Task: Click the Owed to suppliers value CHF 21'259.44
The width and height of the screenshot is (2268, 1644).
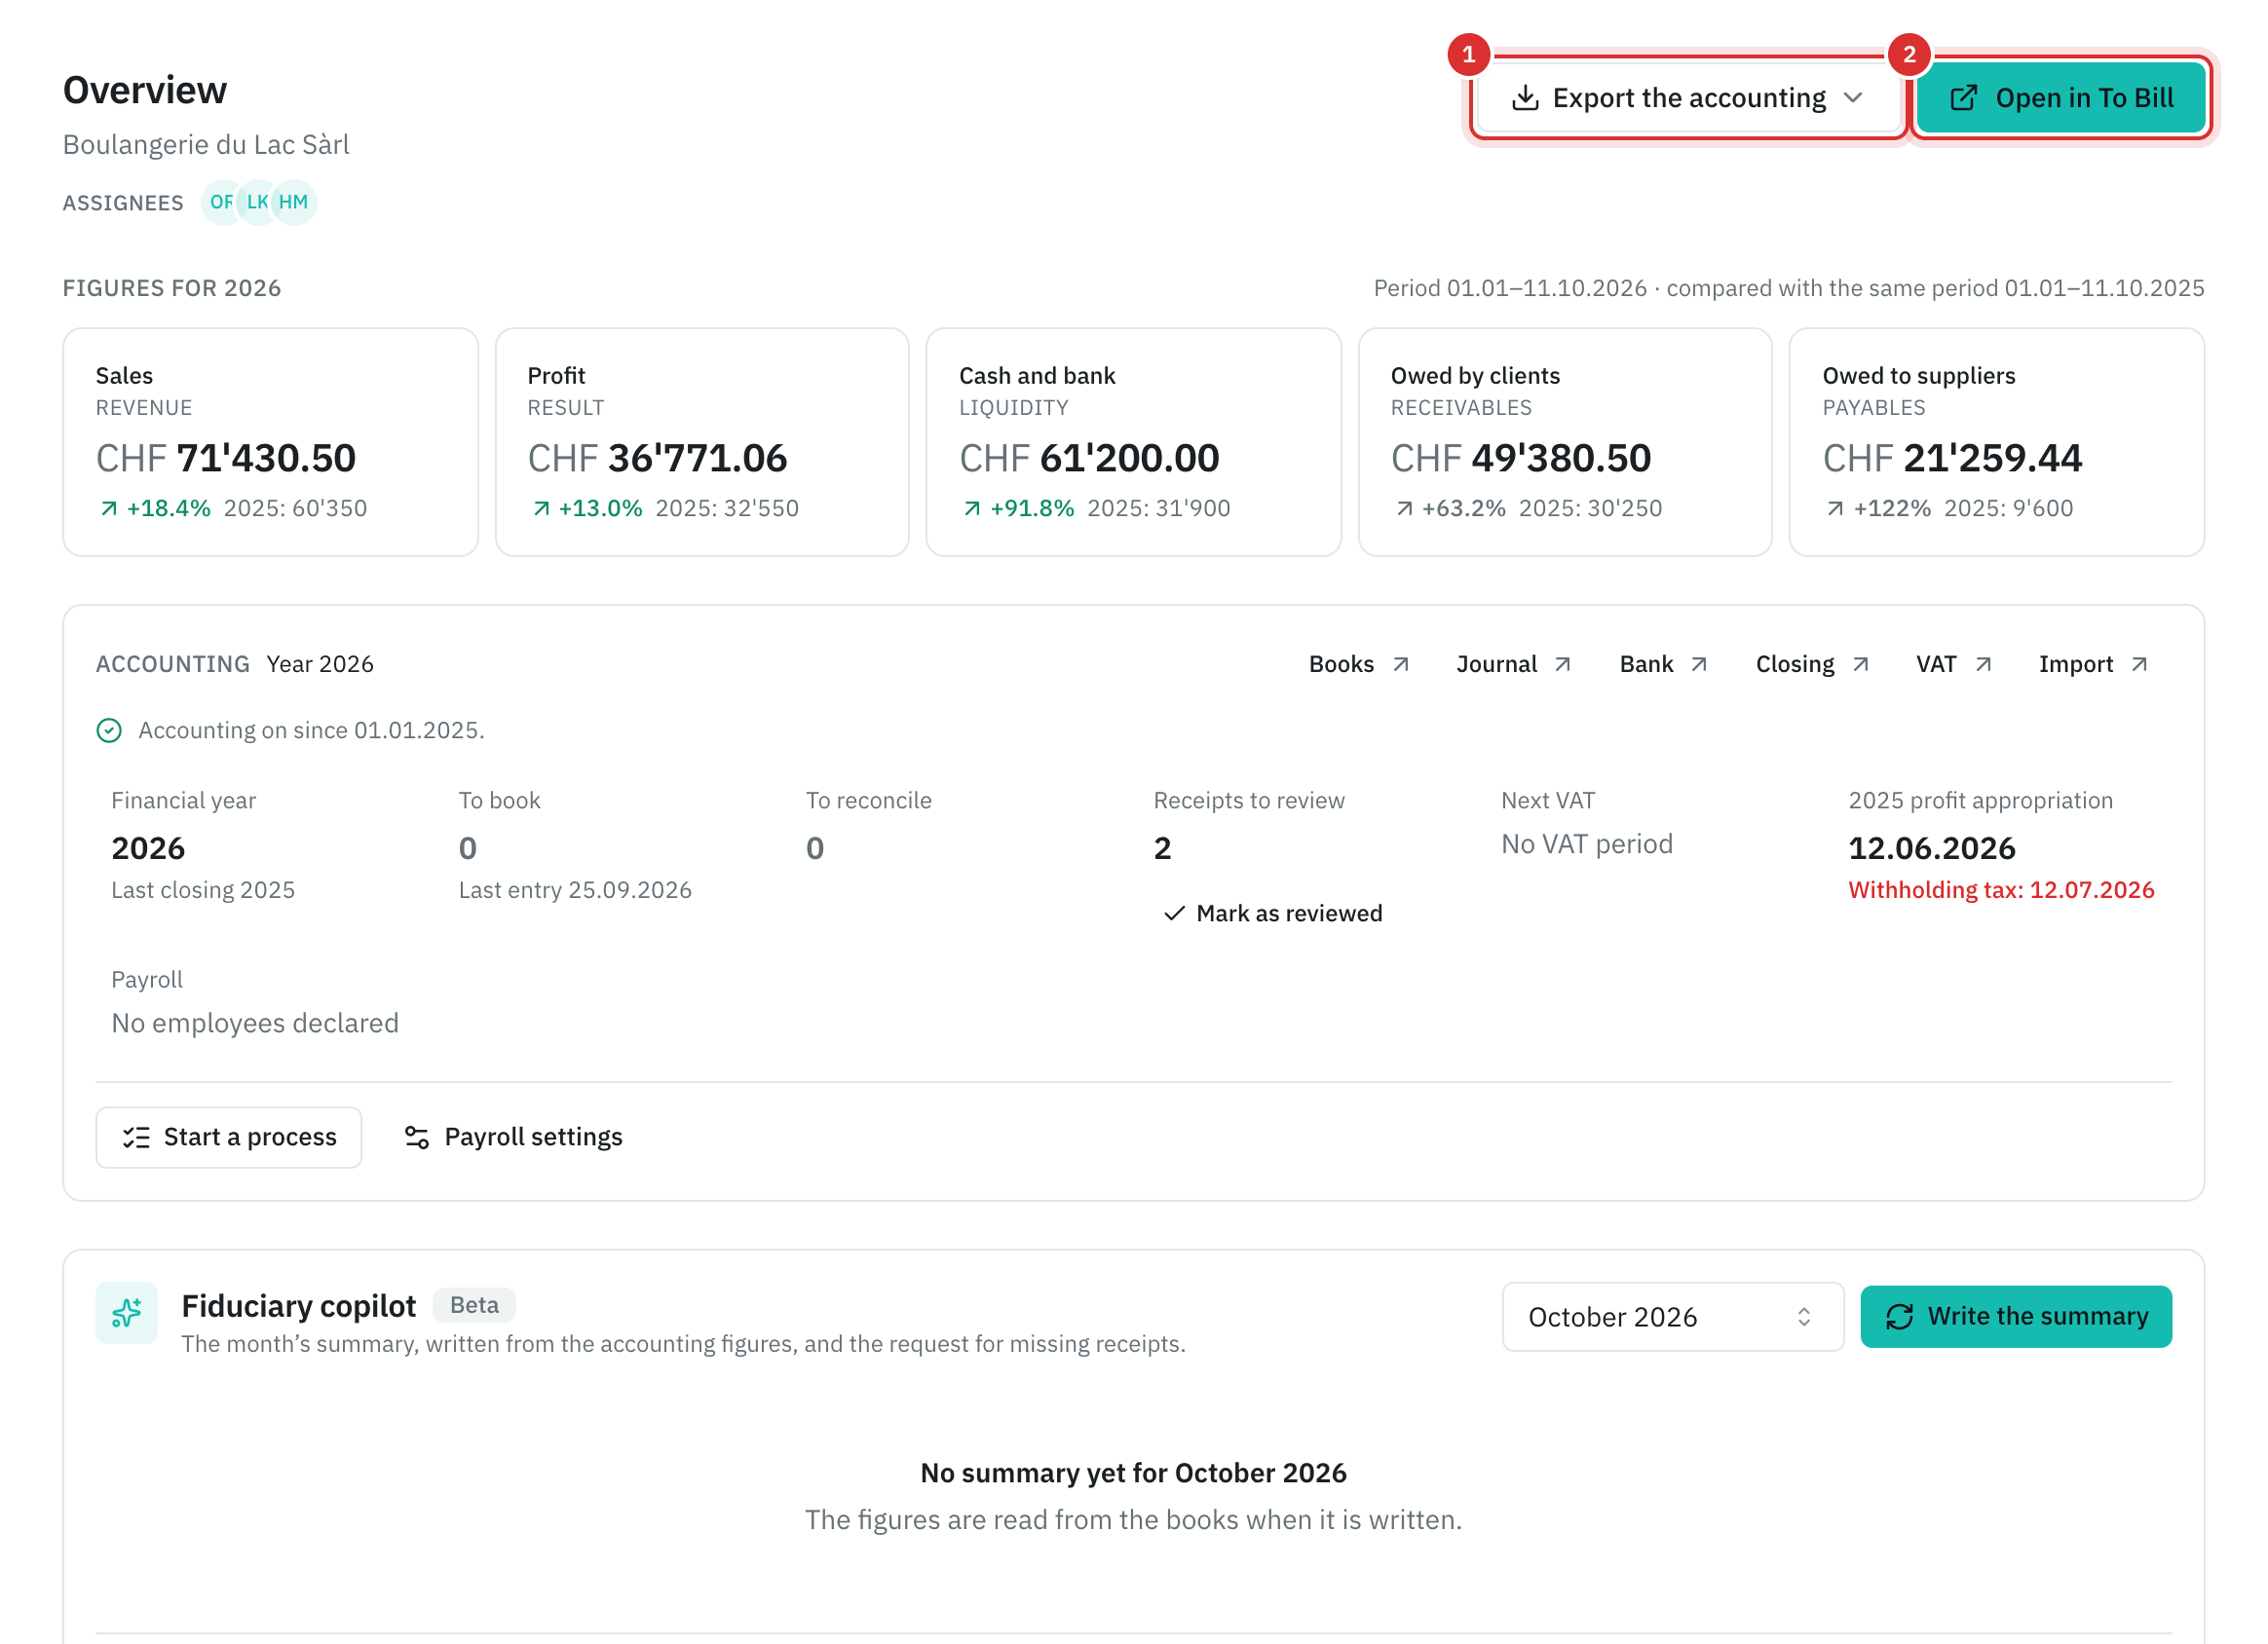Action: click(x=1952, y=459)
